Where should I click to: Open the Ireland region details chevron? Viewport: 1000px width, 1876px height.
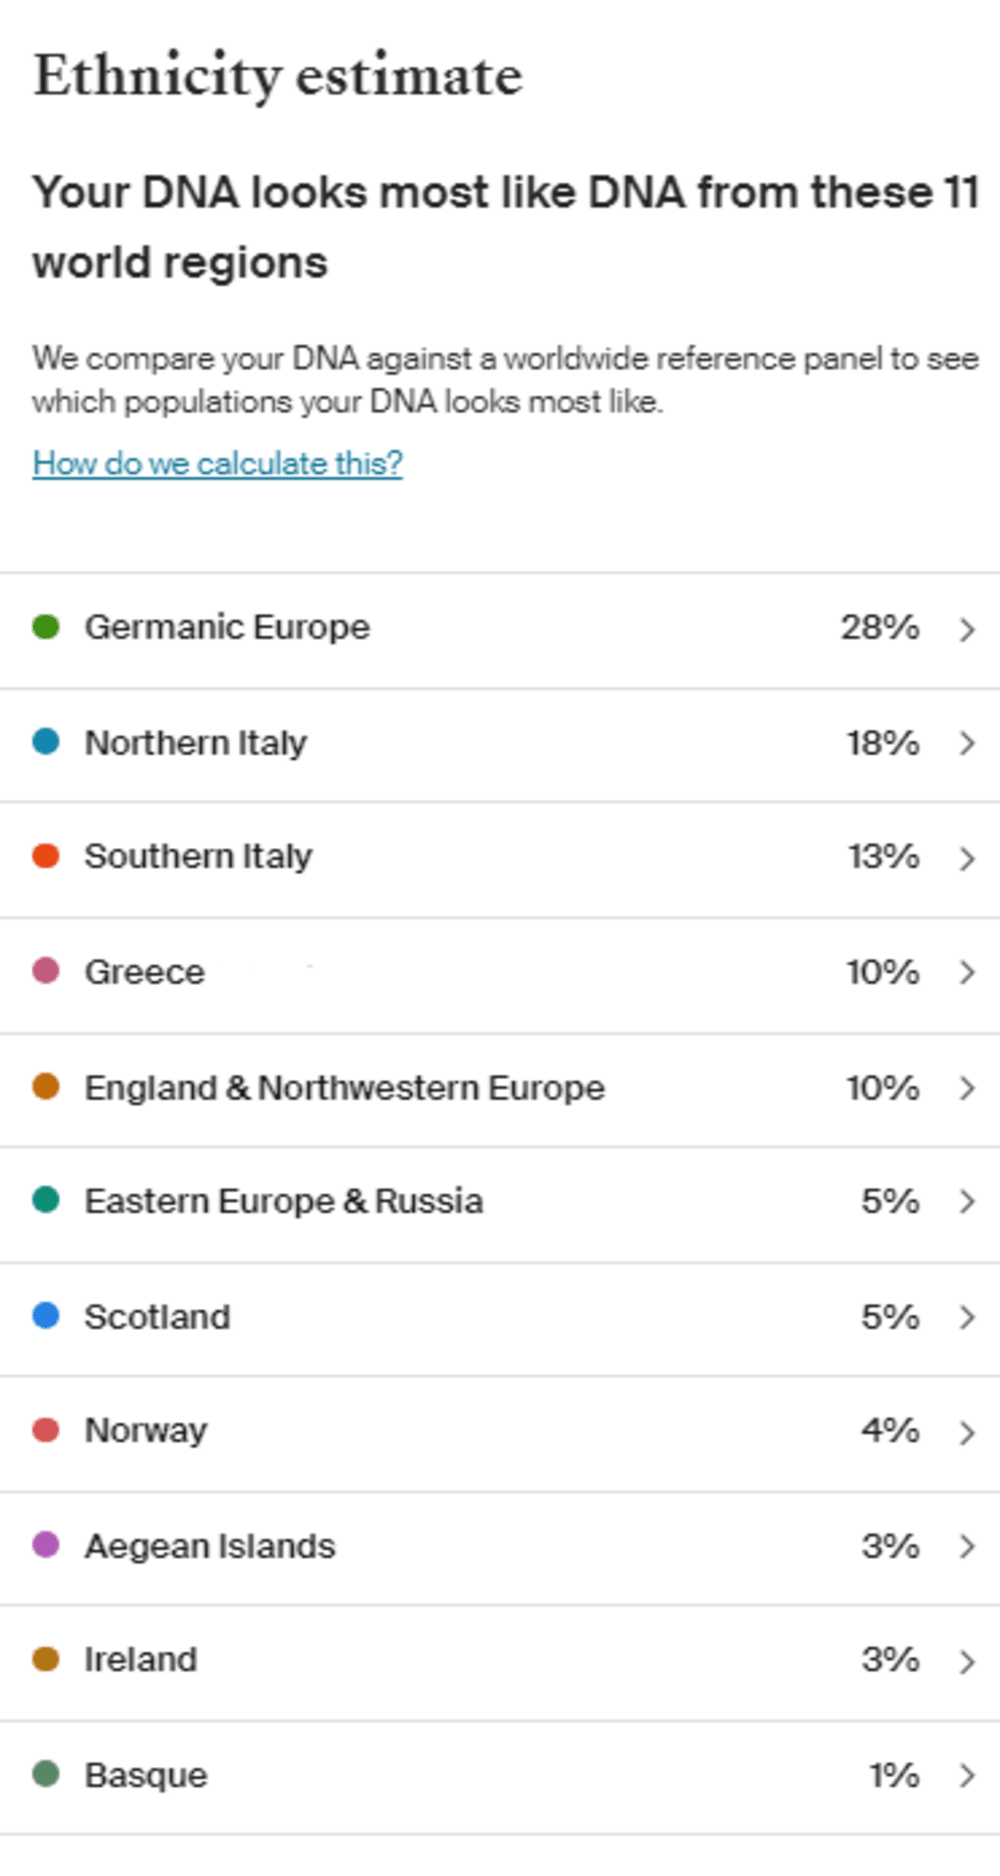point(966,1661)
